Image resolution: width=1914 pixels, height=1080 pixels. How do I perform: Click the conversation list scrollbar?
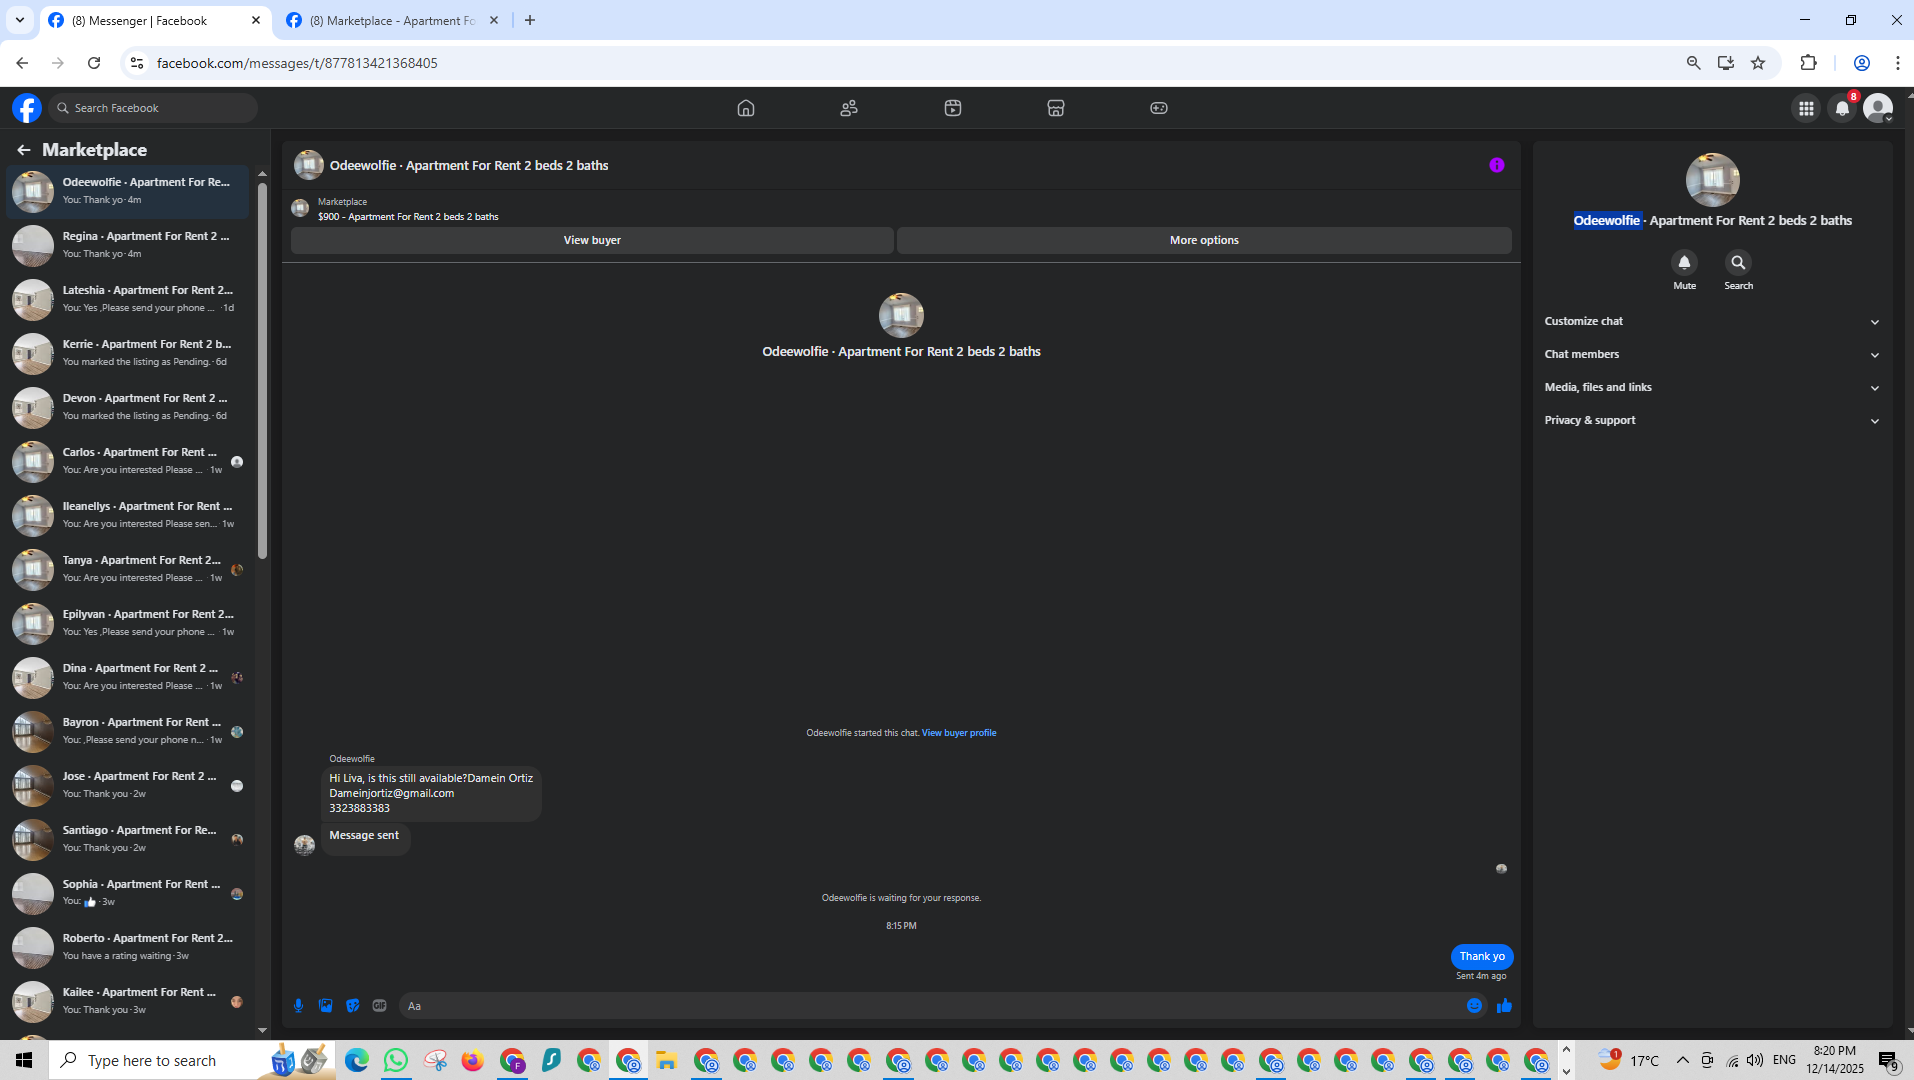point(262,370)
